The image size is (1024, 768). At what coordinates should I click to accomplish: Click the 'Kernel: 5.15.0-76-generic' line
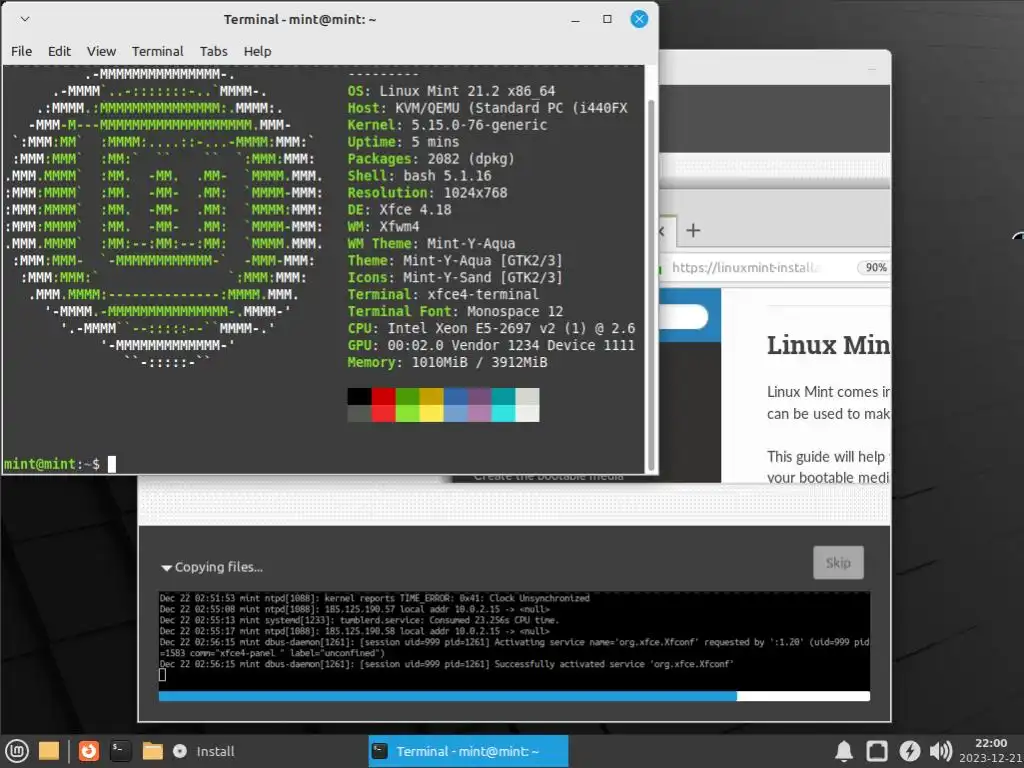[447, 125]
